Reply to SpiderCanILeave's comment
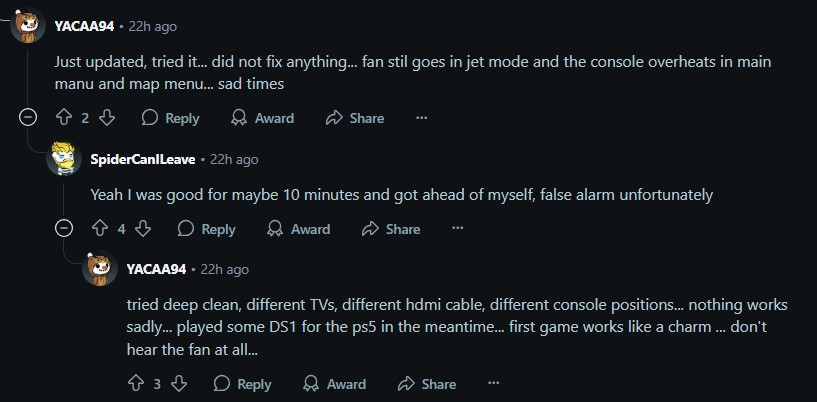 coord(206,229)
